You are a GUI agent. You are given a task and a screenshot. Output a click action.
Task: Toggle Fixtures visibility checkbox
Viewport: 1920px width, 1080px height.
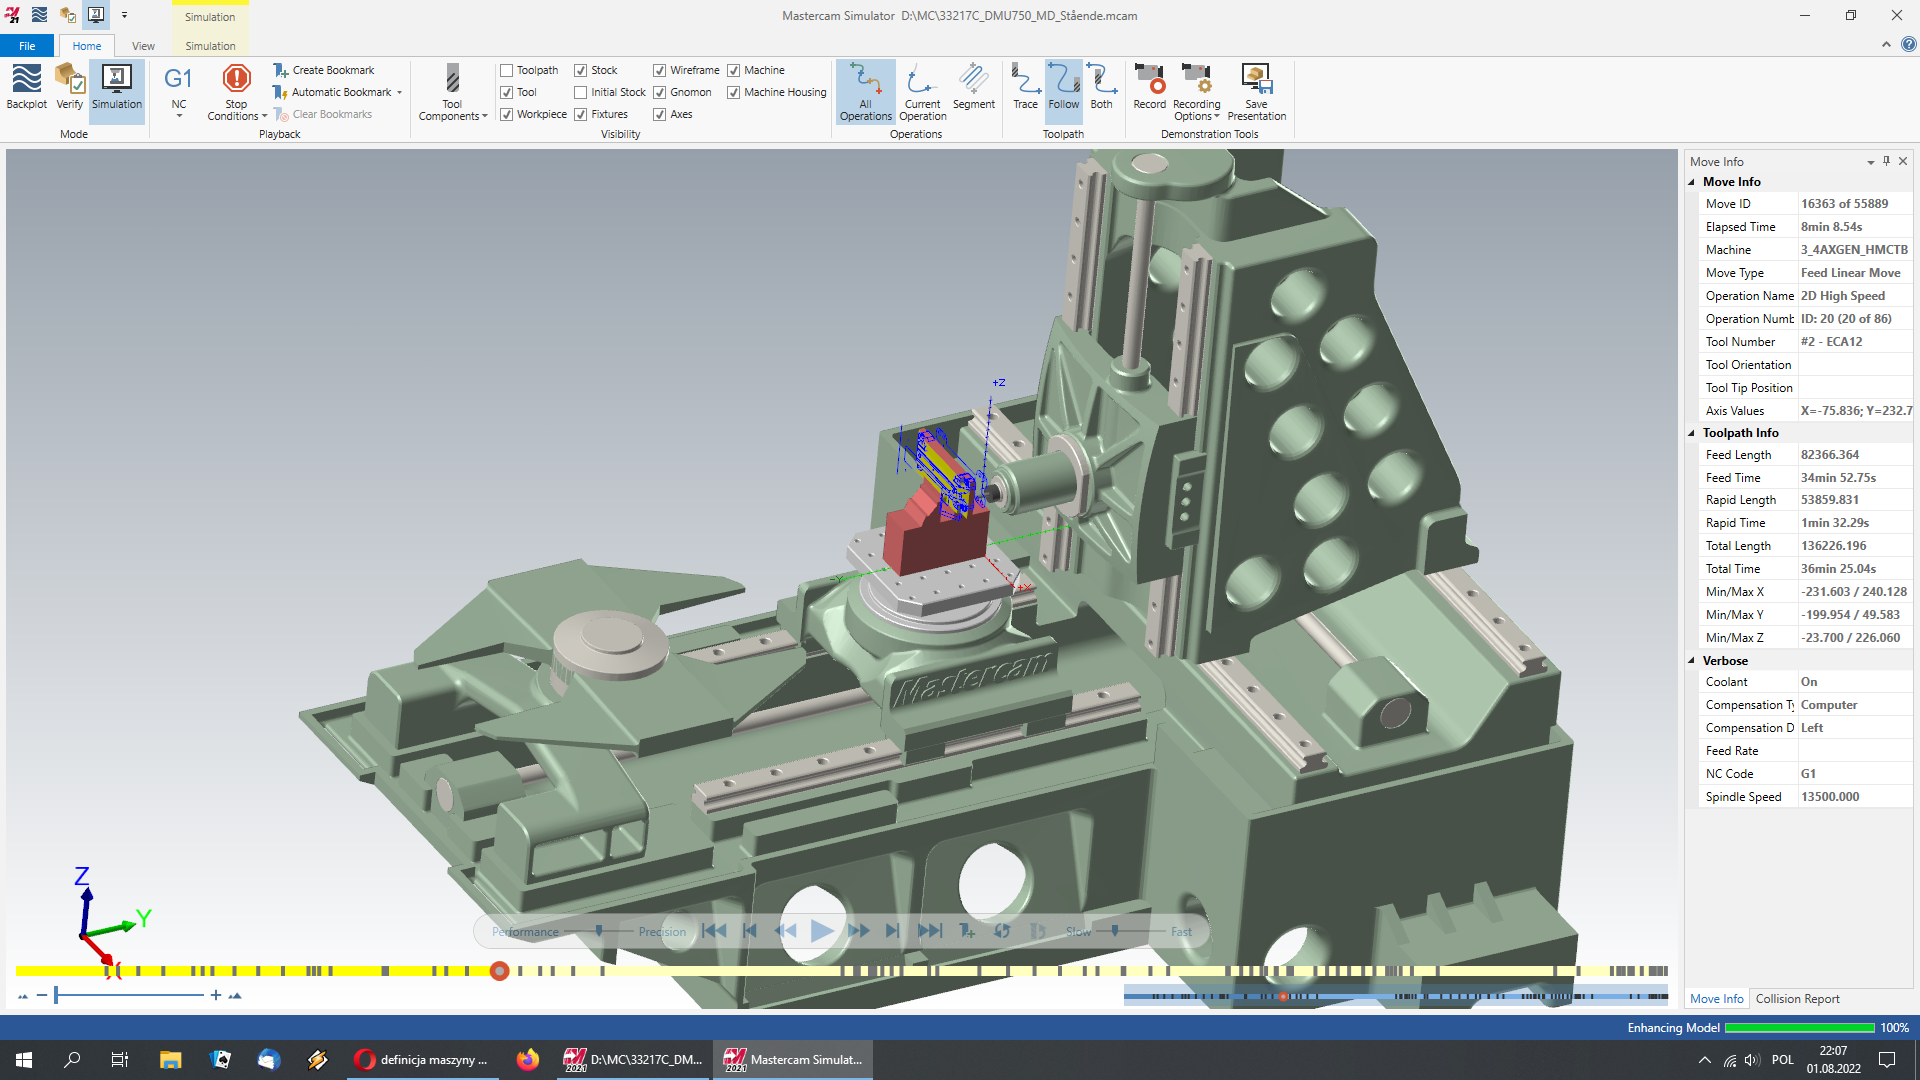(581, 114)
